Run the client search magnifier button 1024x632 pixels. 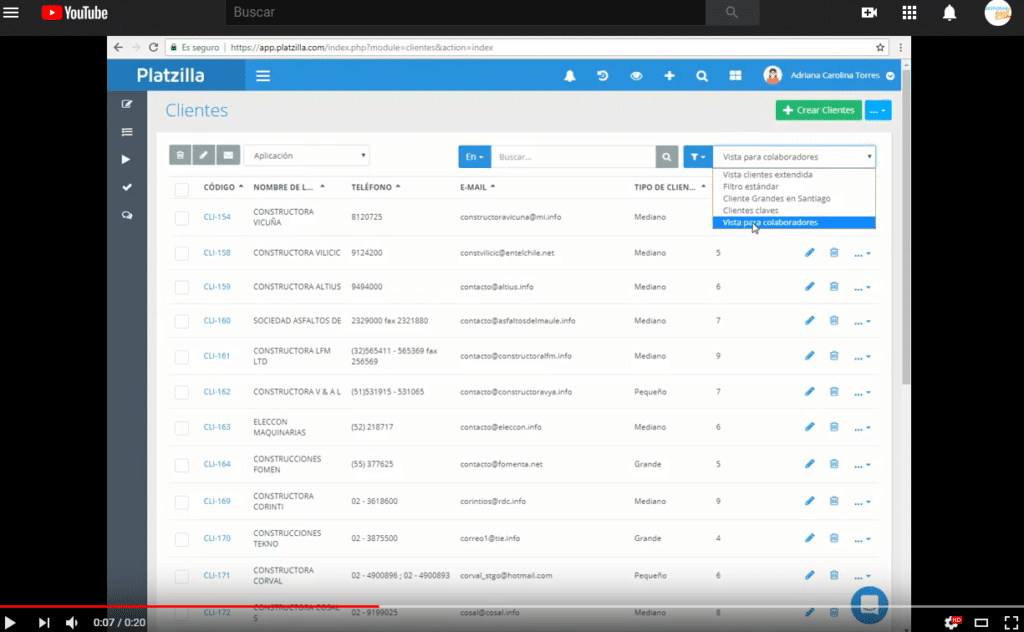667,157
